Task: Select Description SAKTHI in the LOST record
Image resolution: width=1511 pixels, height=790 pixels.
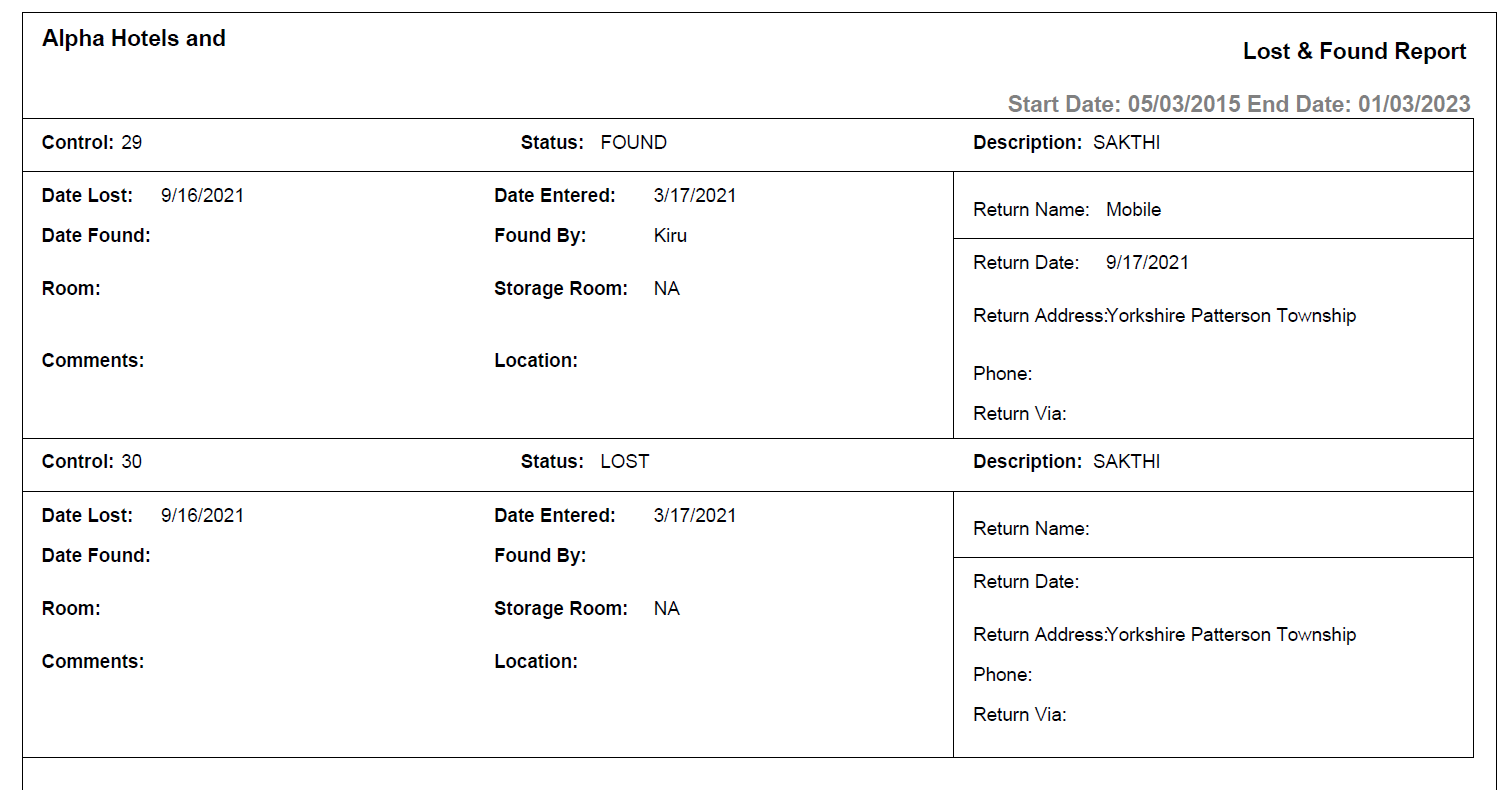Action: pyautogui.click(x=1126, y=462)
